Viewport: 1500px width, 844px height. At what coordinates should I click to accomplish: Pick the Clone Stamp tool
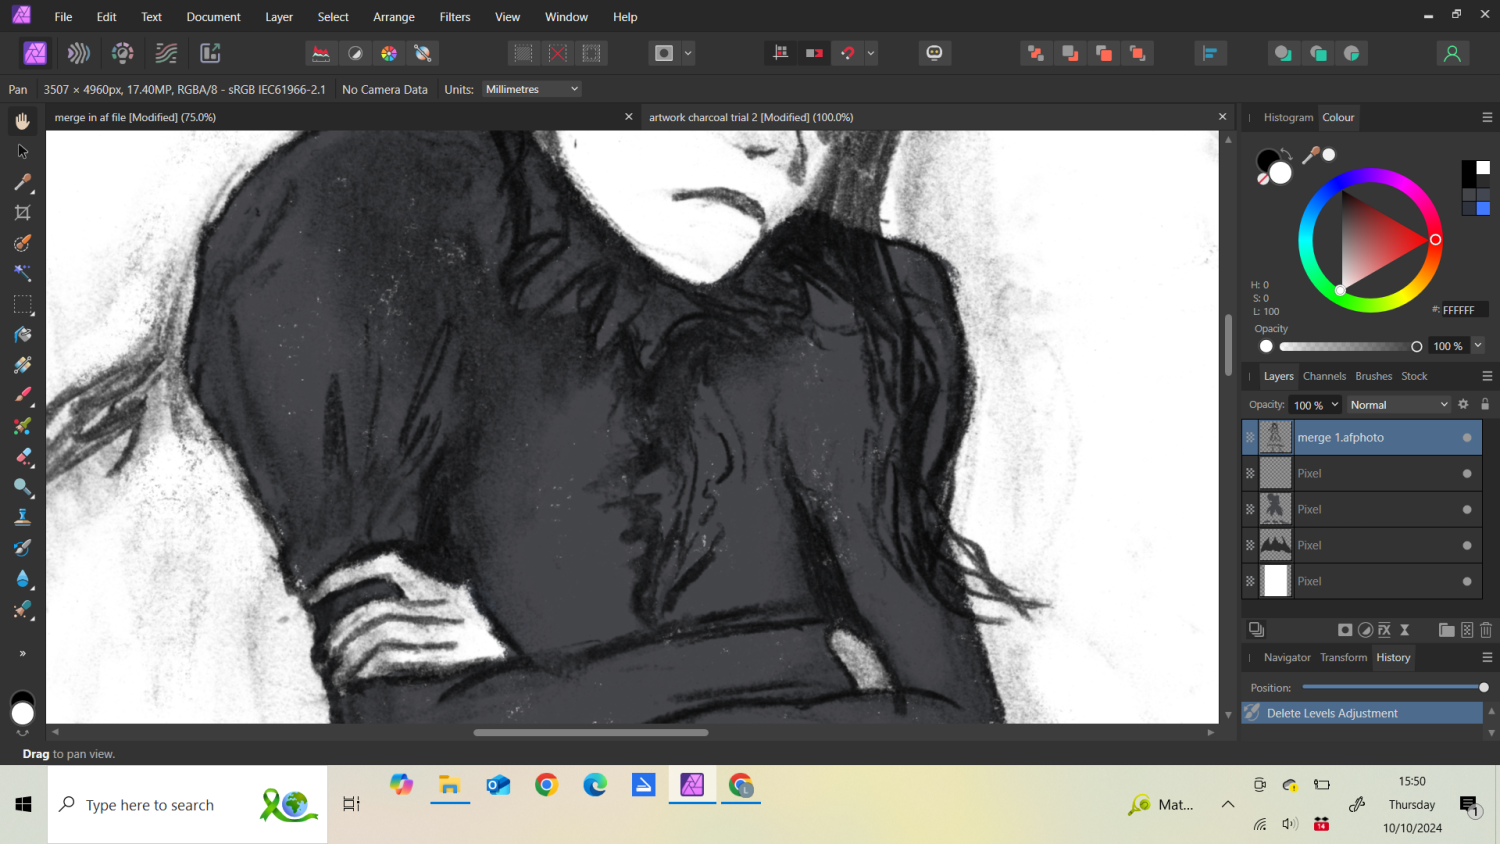tap(22, 518)
